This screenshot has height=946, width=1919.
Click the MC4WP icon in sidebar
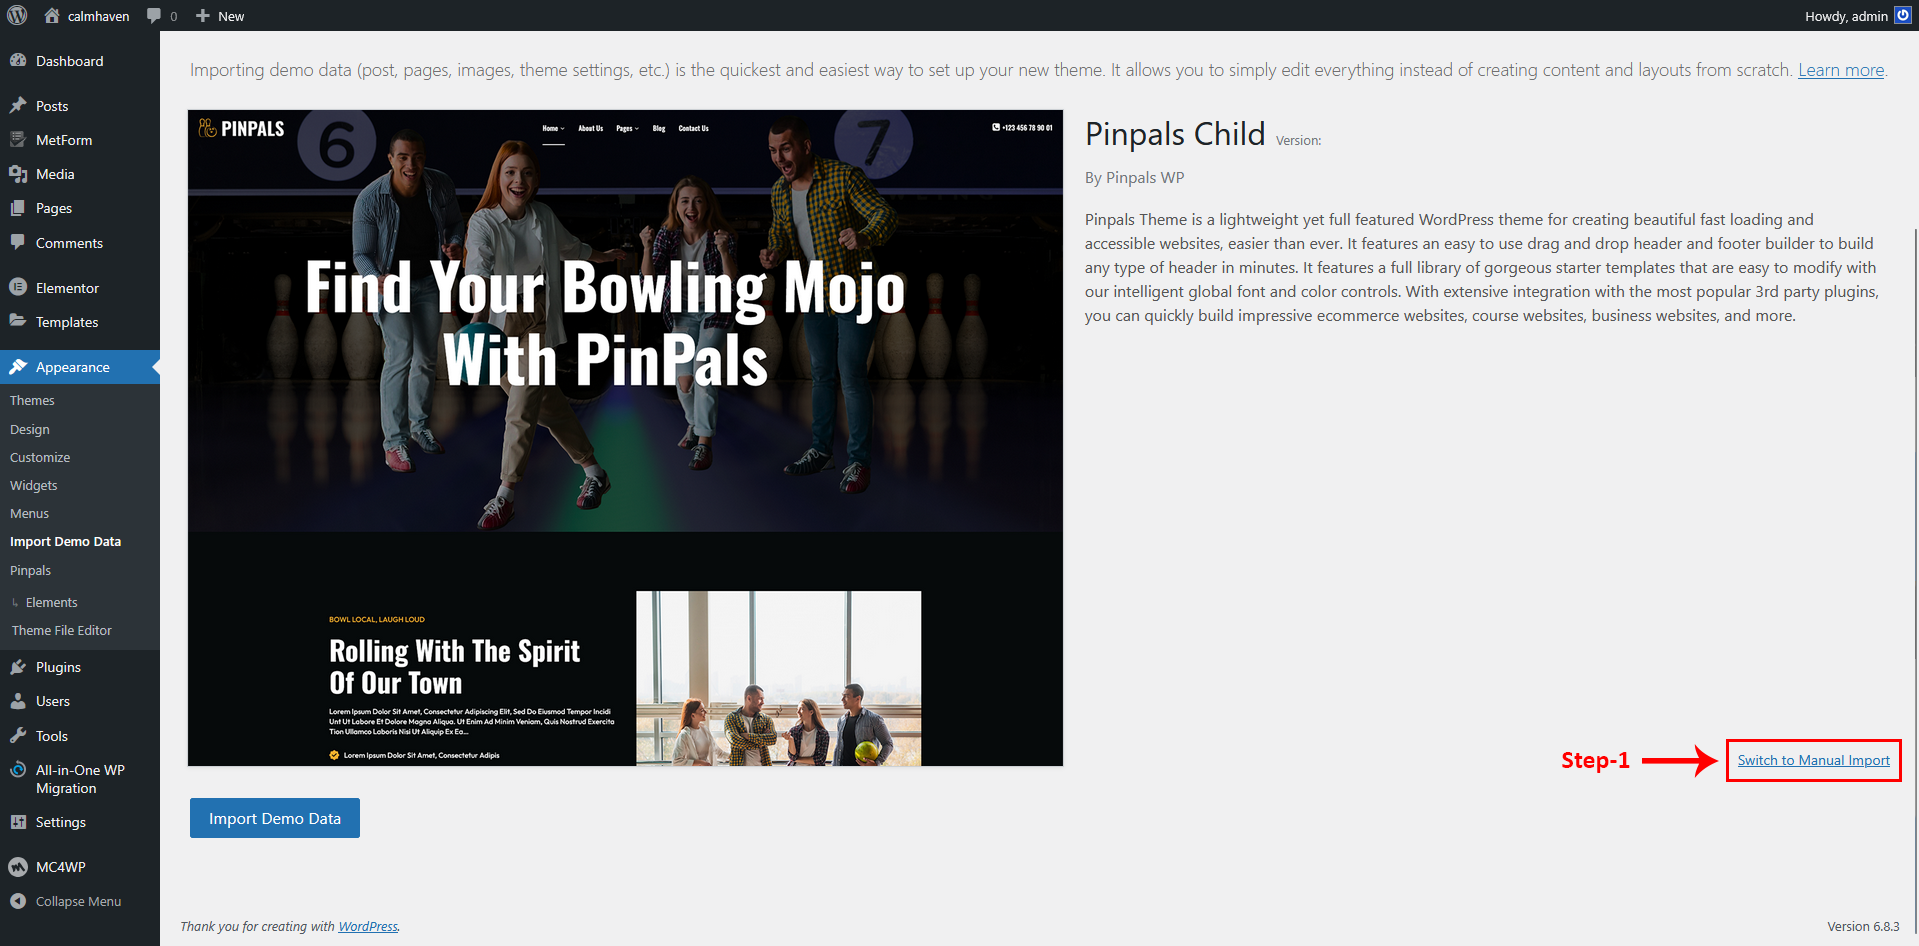tap(18, 867)
